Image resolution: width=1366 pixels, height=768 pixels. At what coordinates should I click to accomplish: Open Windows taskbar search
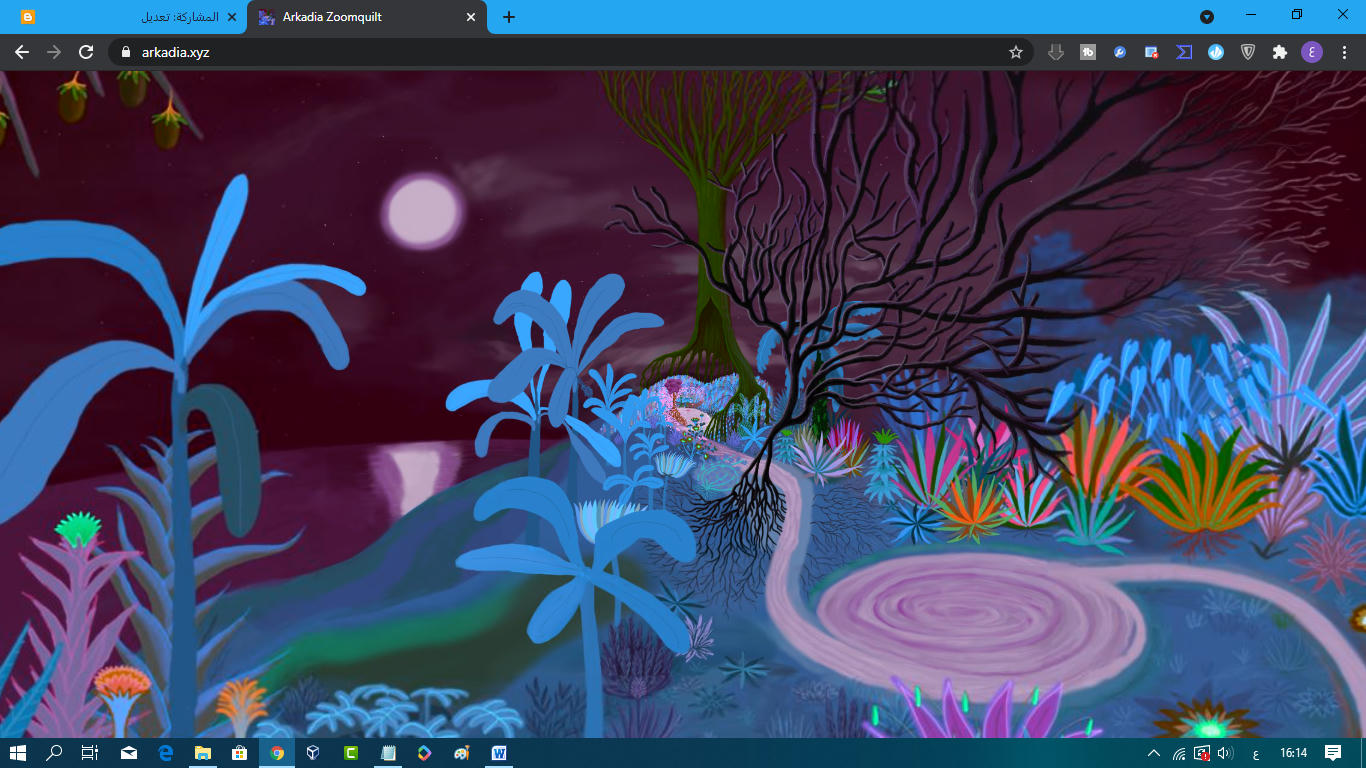[54, 753]
